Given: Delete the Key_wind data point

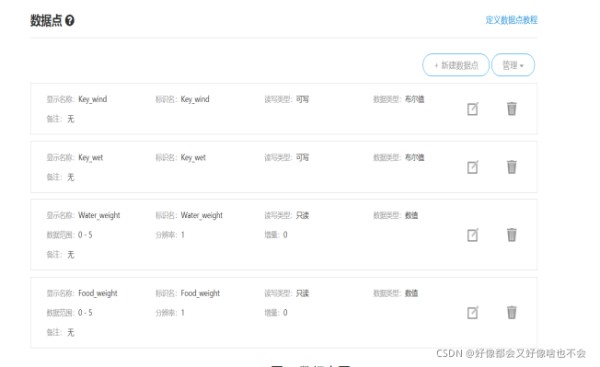Looking at the screenshot, I should [512, 109].
